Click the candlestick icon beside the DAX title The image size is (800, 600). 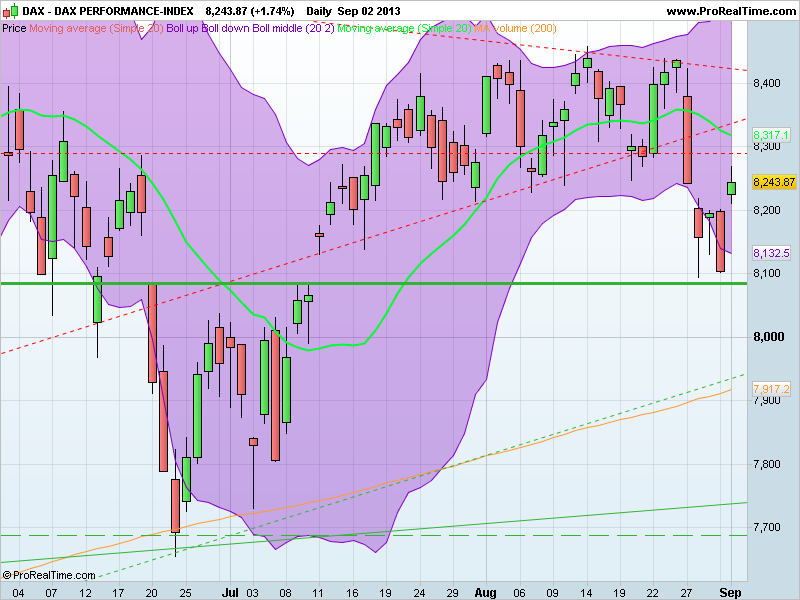(10, 11)
